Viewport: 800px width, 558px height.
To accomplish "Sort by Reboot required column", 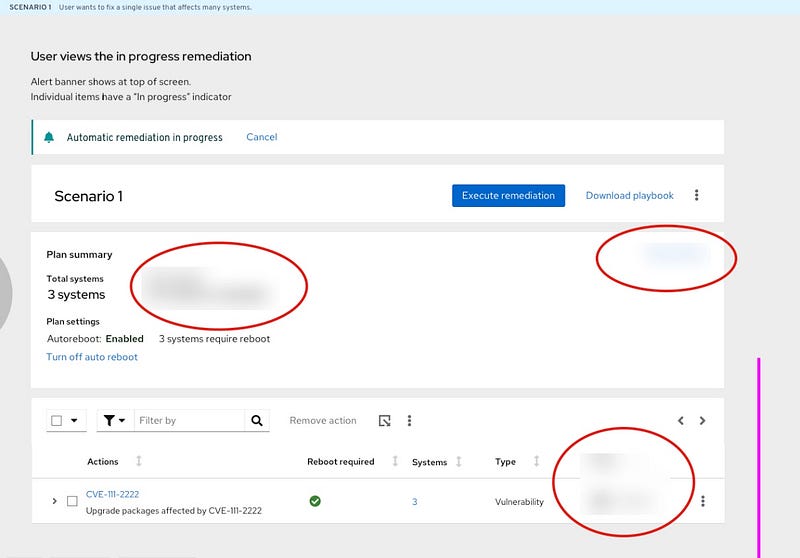I will pyautogui.click(x=395, y=461).
